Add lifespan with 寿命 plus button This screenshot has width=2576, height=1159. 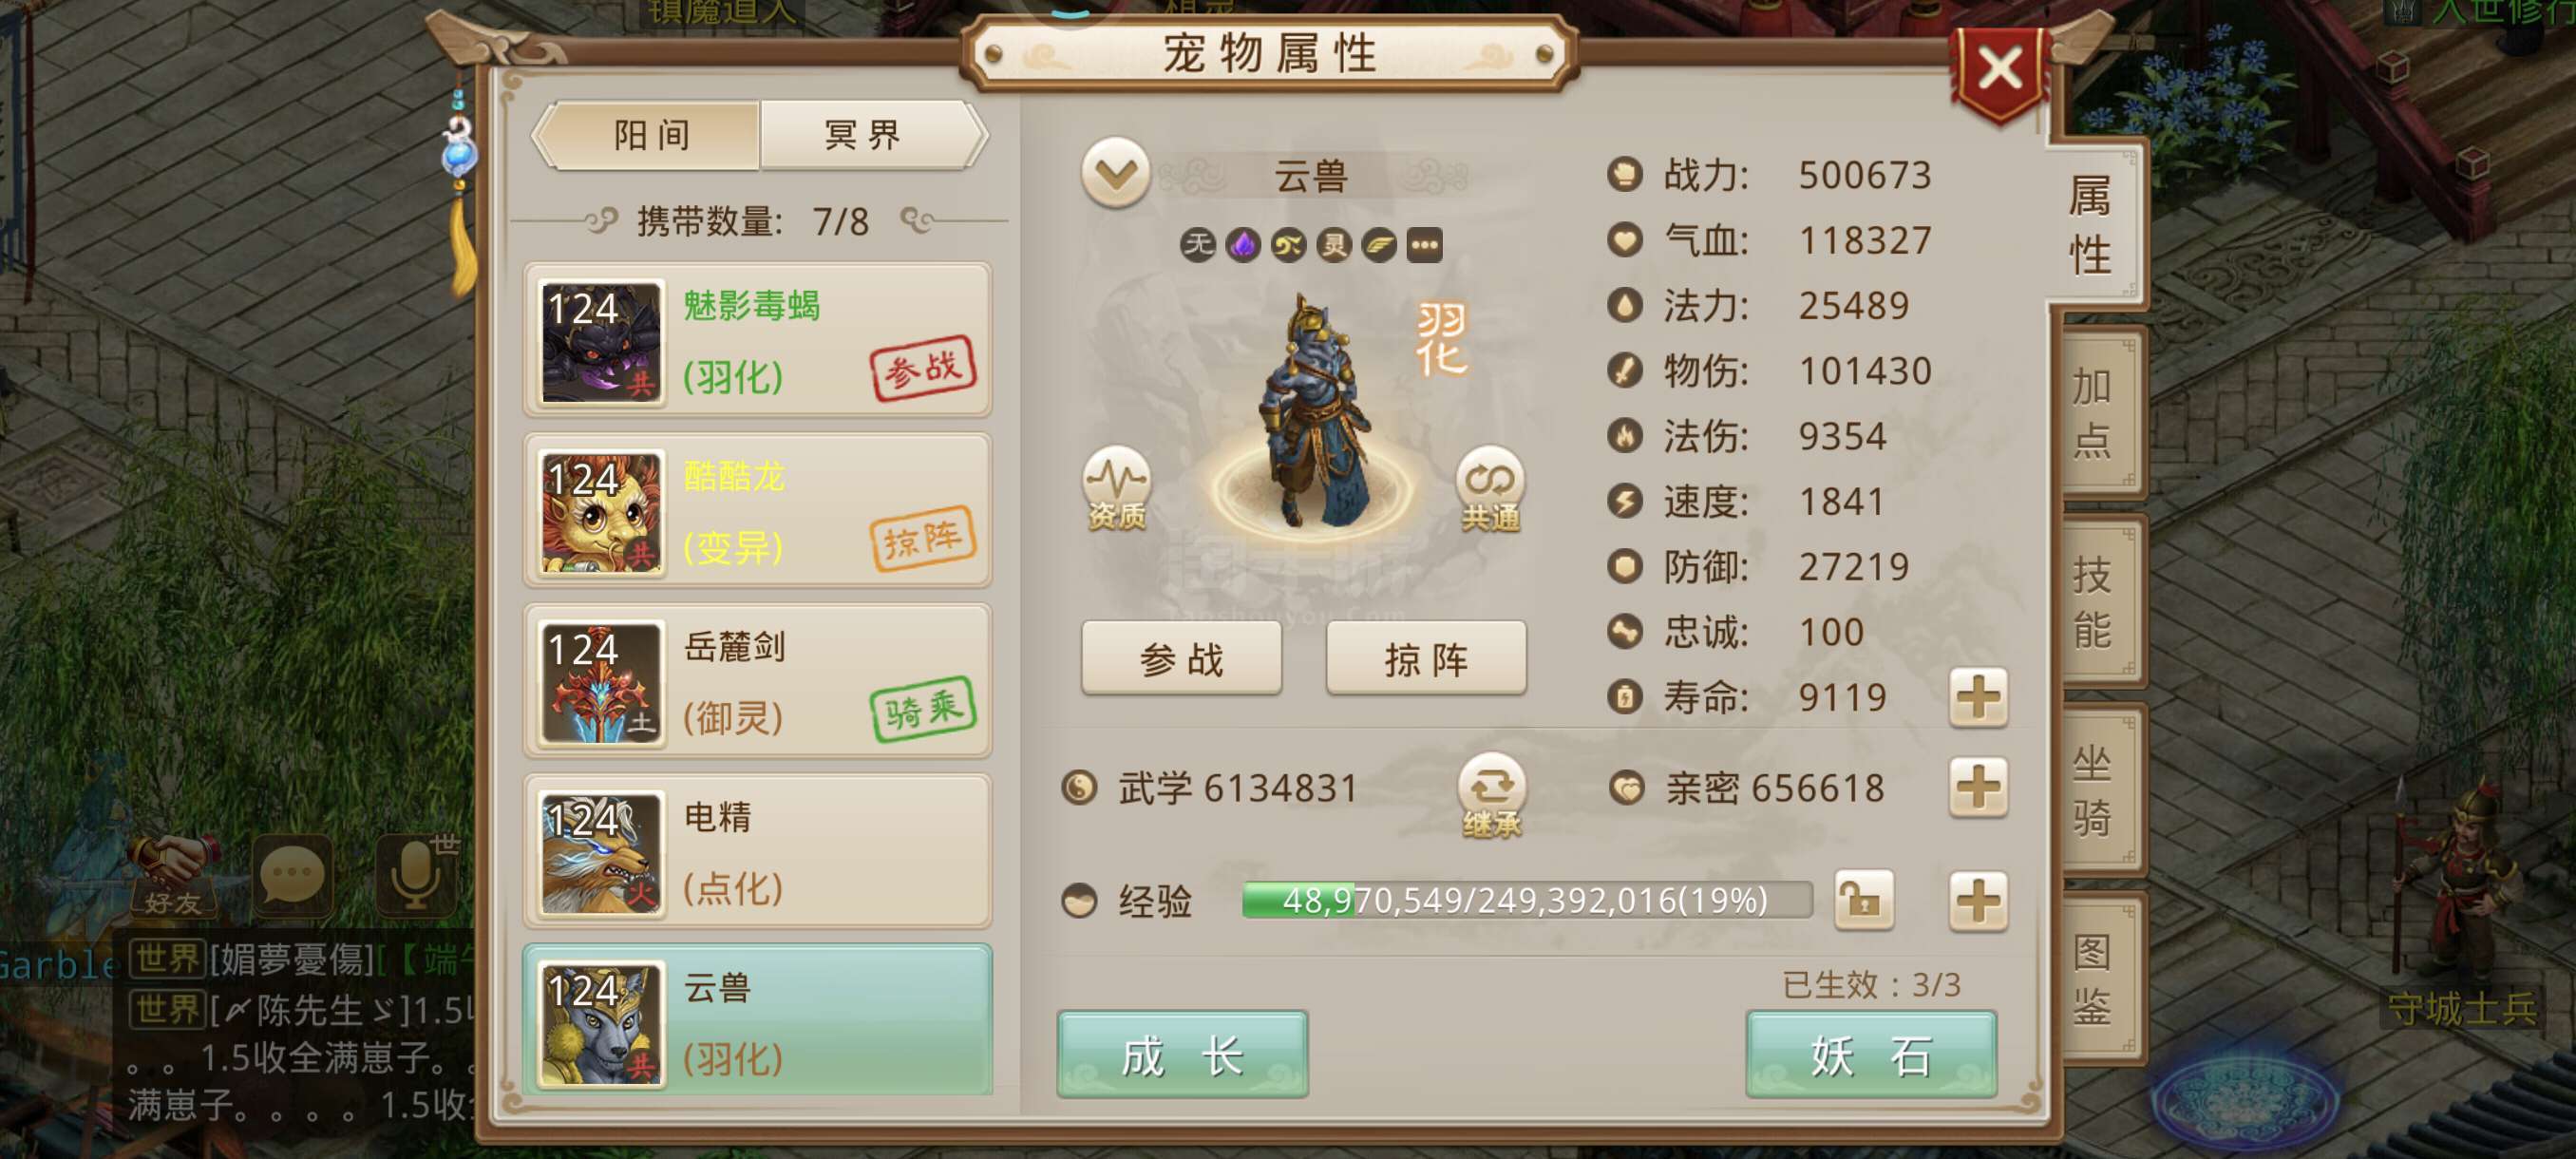[1977, 697]
